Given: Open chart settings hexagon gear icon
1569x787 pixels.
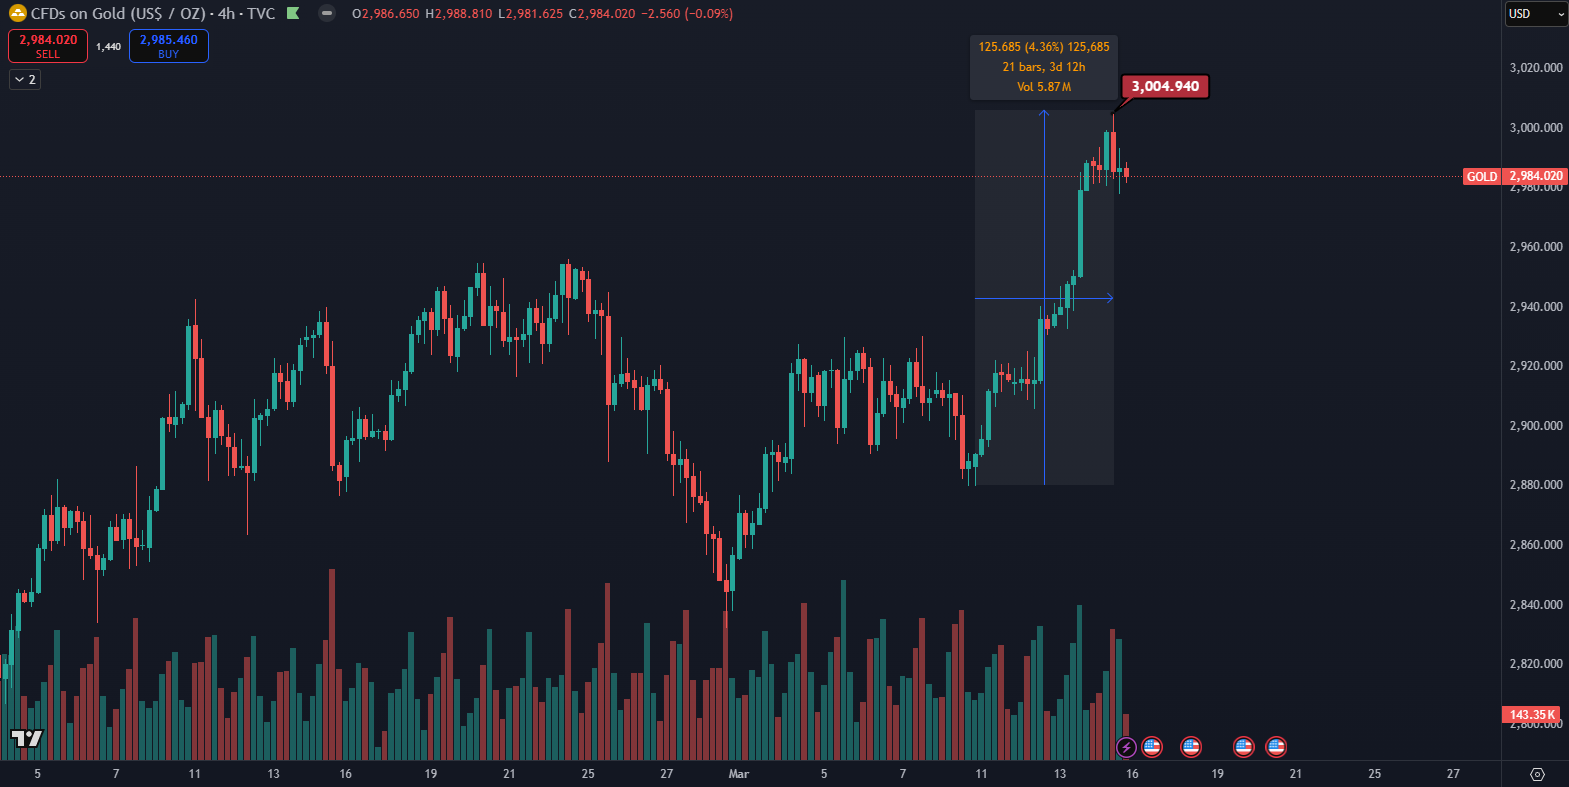Looking at the screenshot, I should (1537, 774).
